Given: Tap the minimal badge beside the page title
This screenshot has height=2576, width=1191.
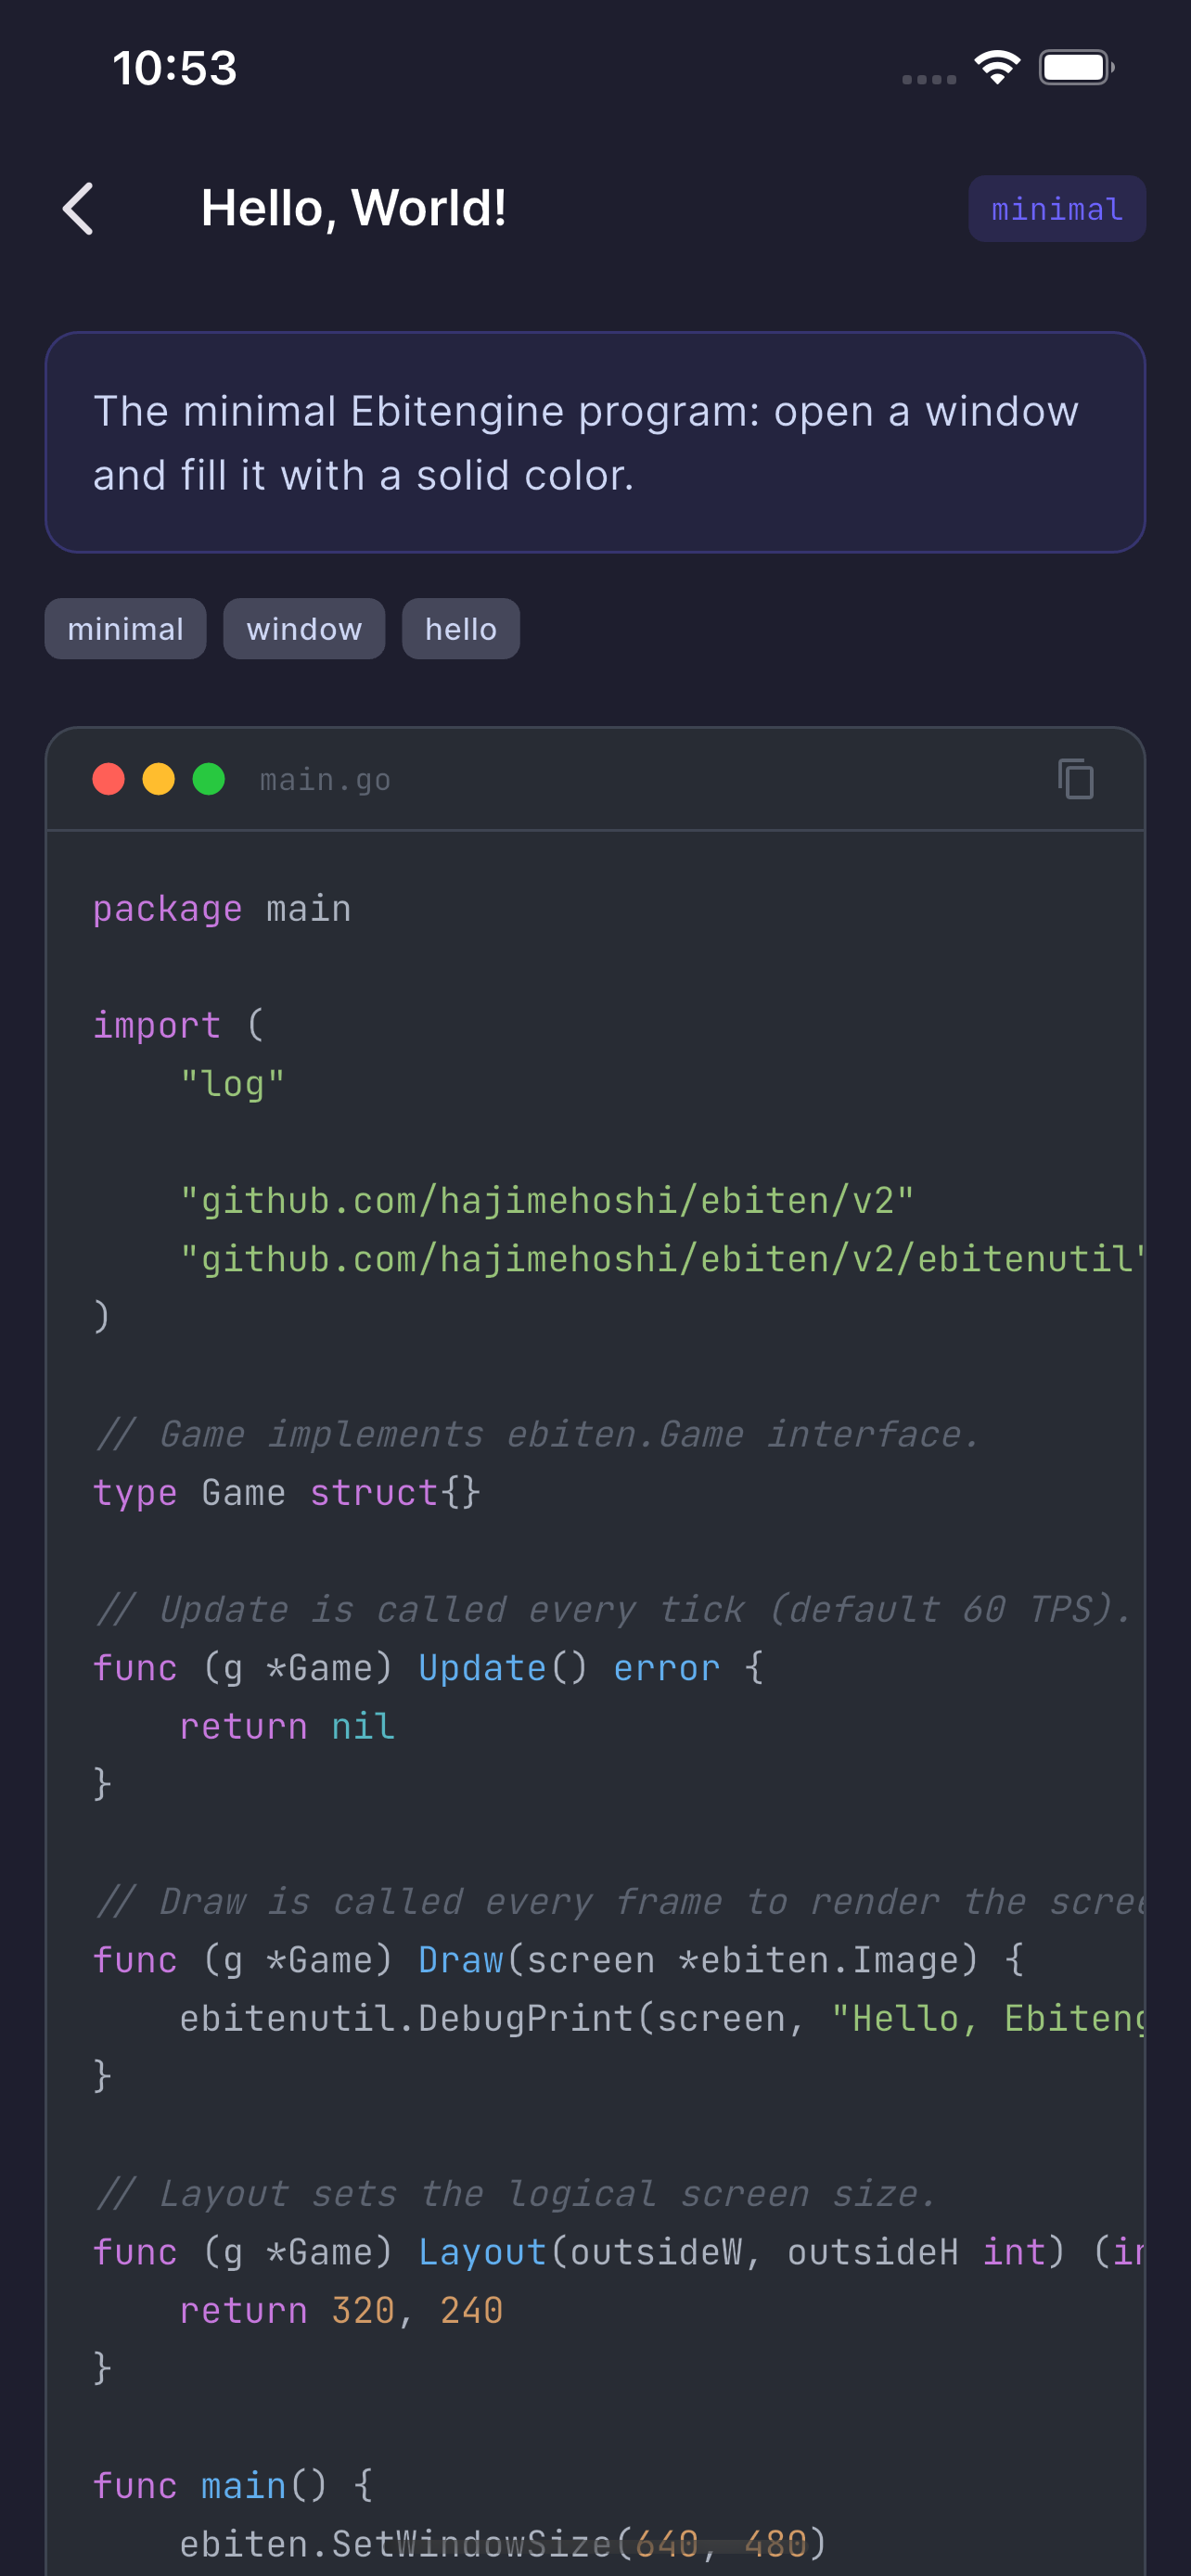Looking at the screenshot, I should click(1056, 209).
